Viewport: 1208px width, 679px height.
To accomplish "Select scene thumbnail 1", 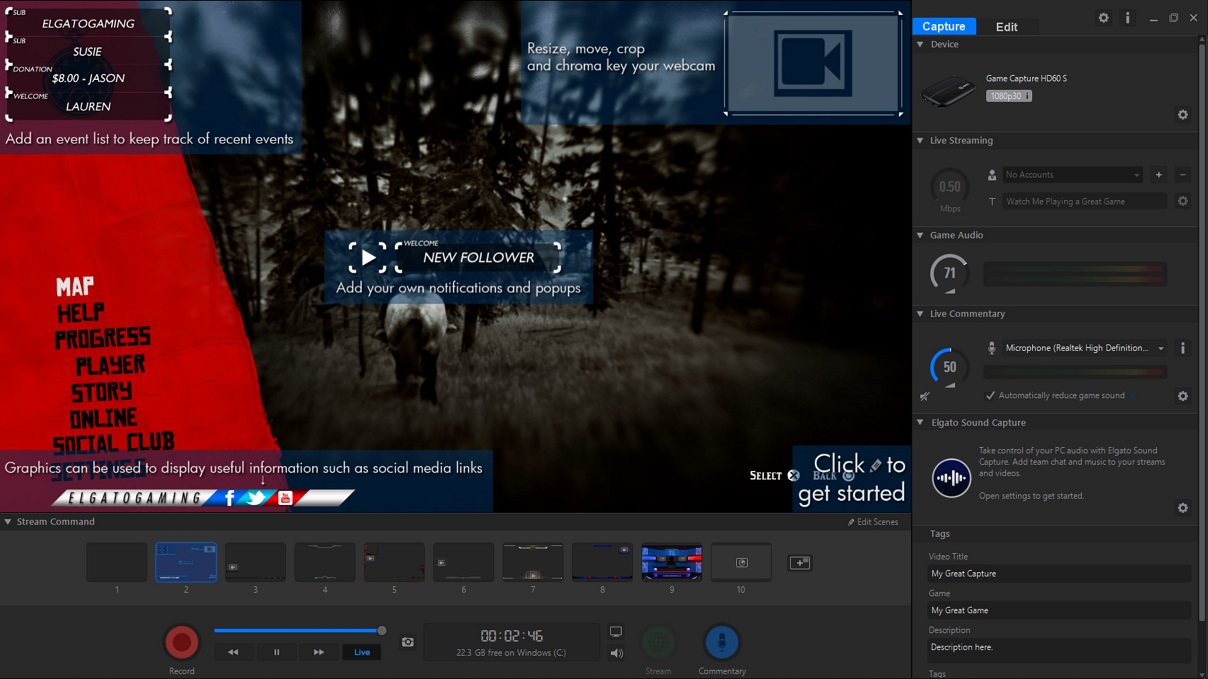I will coord(117,562).
